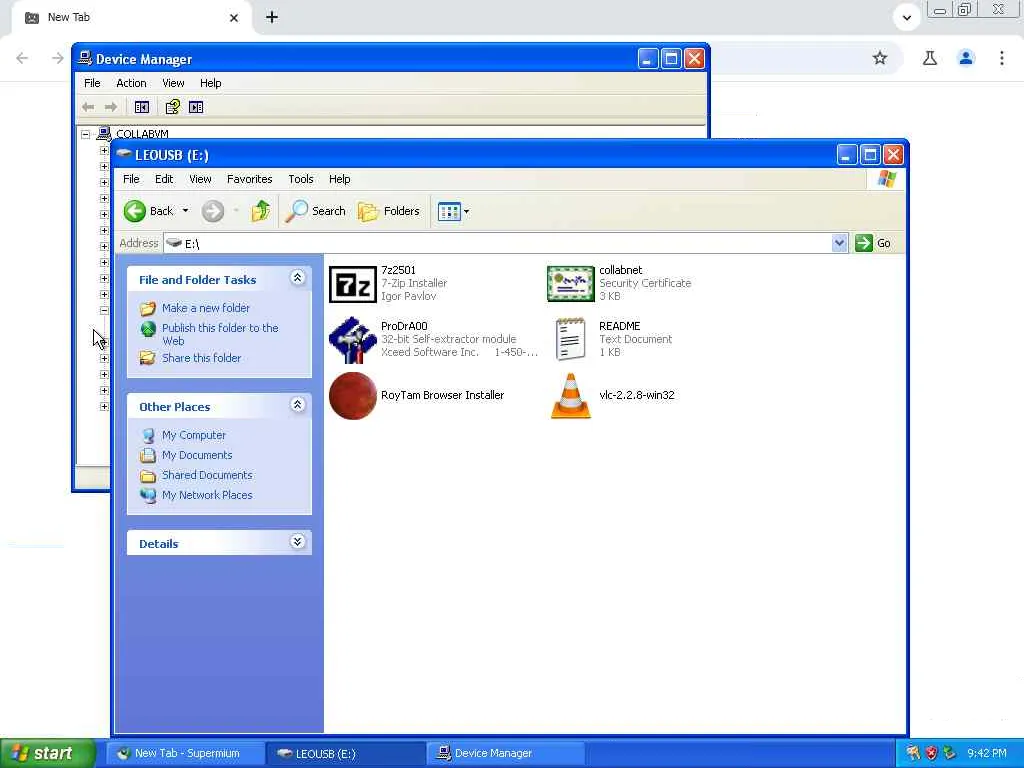The image size is (1024, 768).
Task: Open Favorites menu in Explorer
Action: coord(249,179)
